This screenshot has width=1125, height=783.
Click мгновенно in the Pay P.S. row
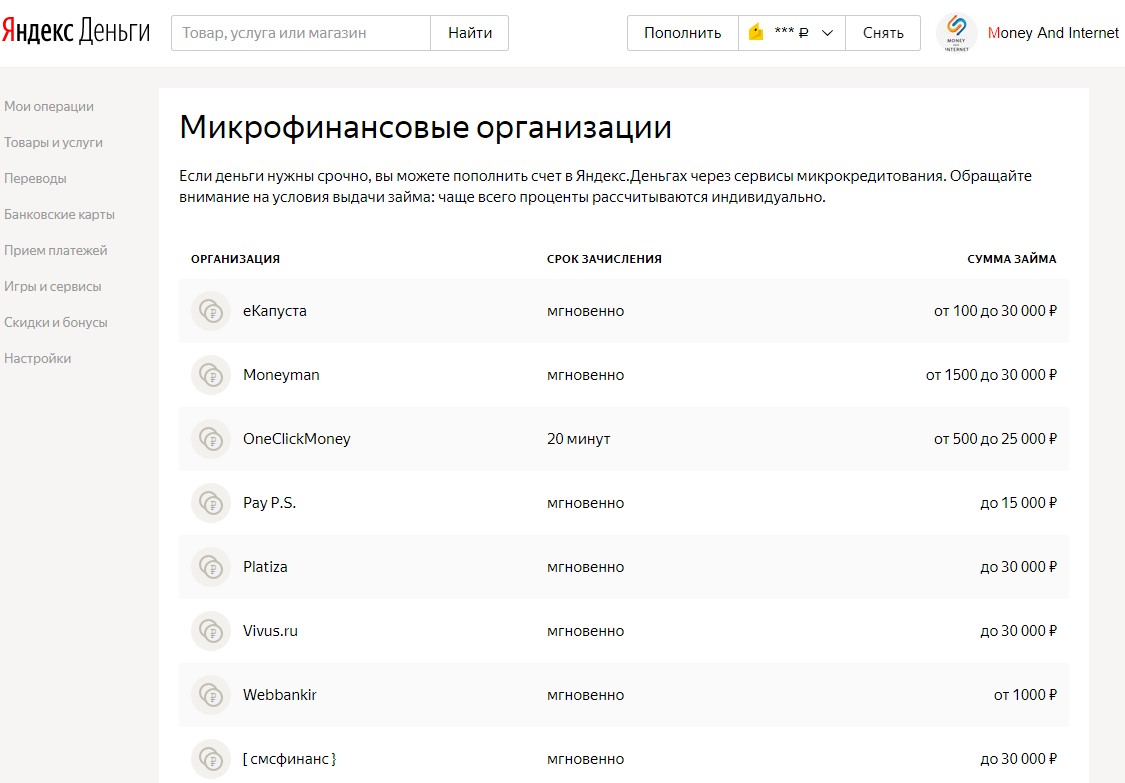click(x=585, y=503)
